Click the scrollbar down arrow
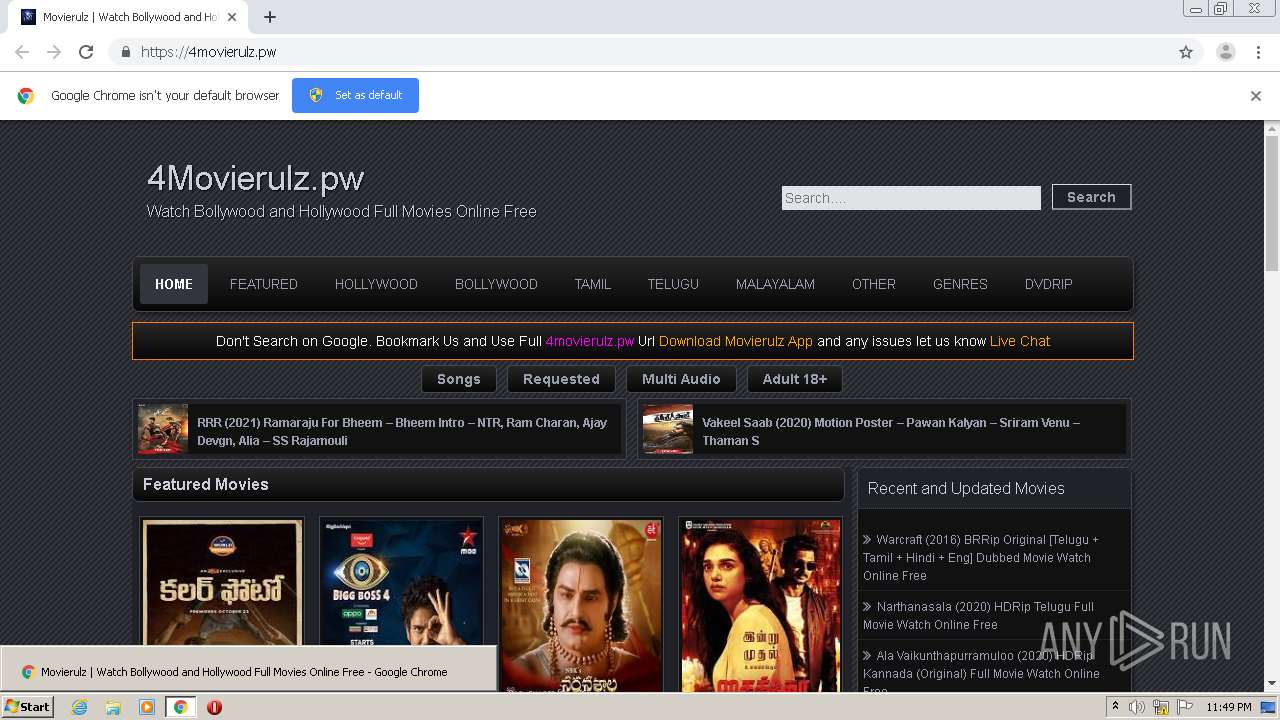This screenshot has height=720, width=1280. [x=1272, y=684]
